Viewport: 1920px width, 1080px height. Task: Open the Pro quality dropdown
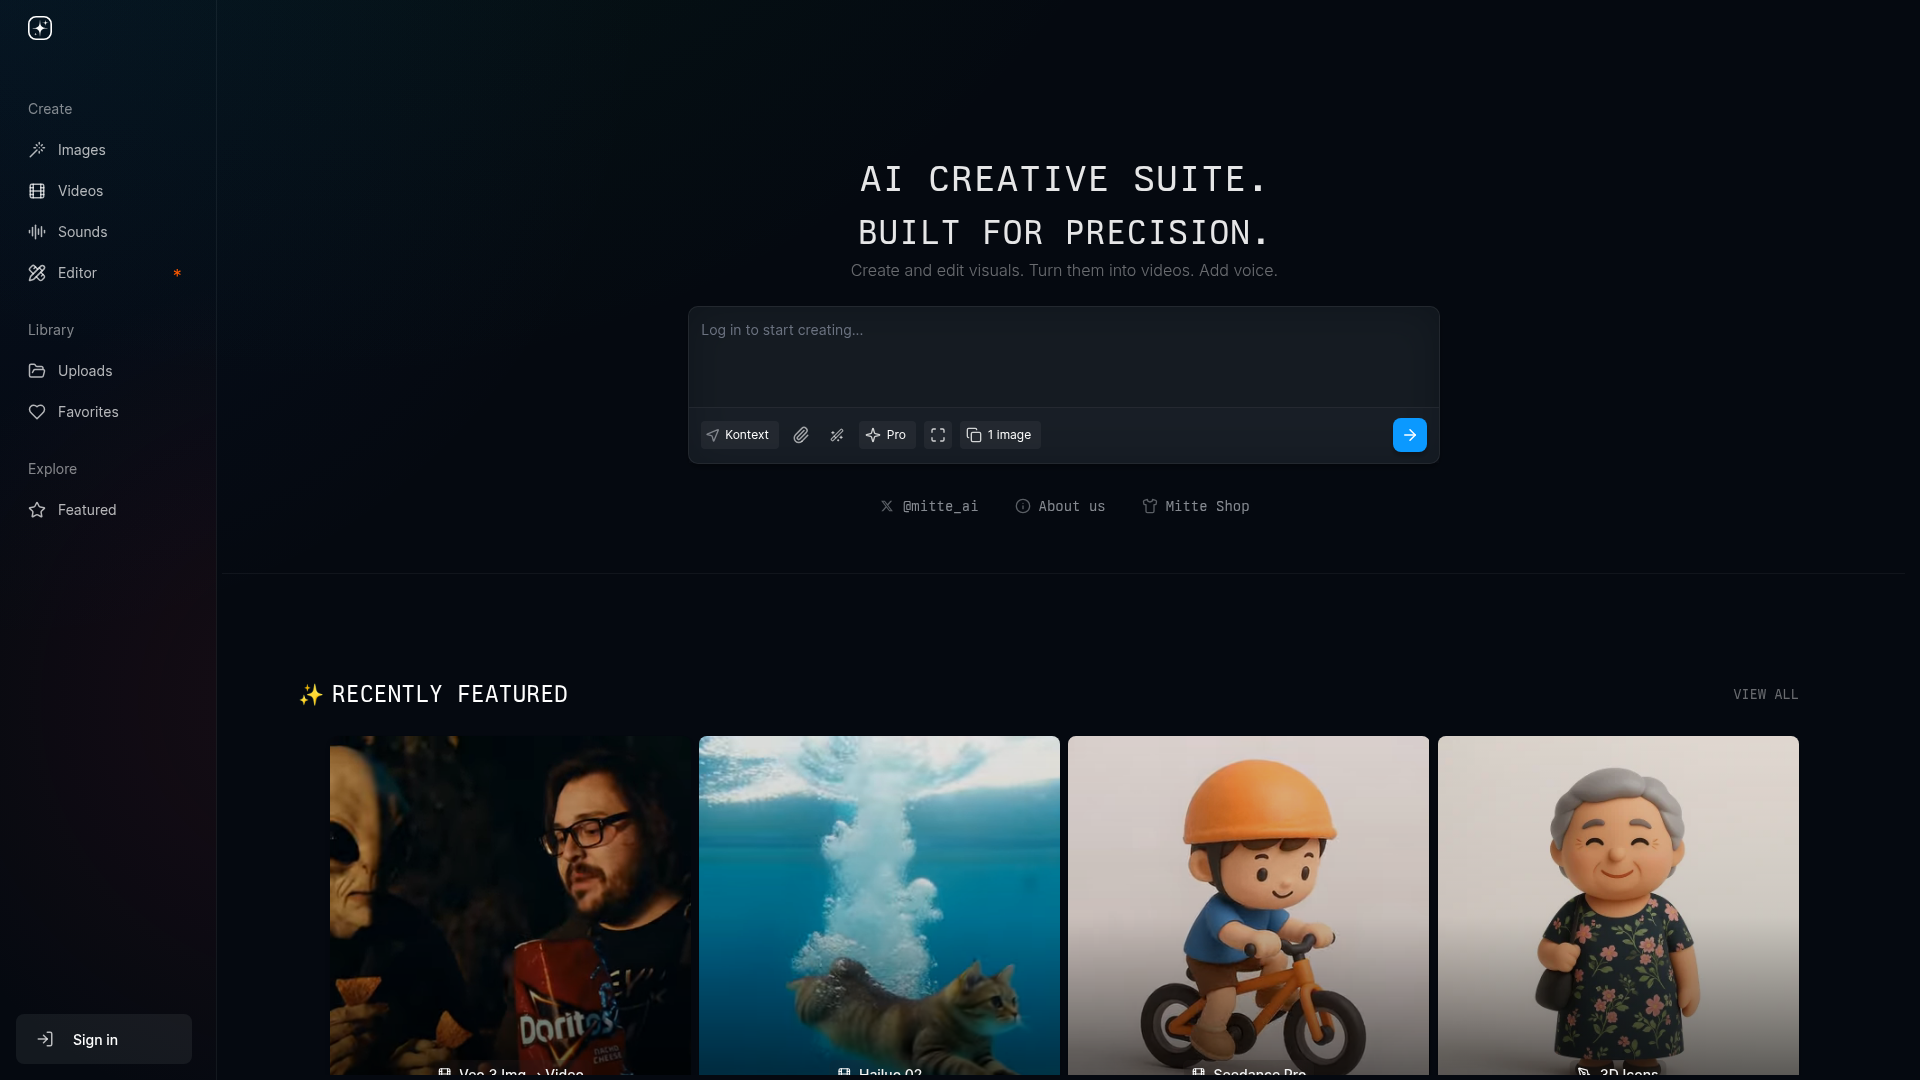(x=887, y=435)
